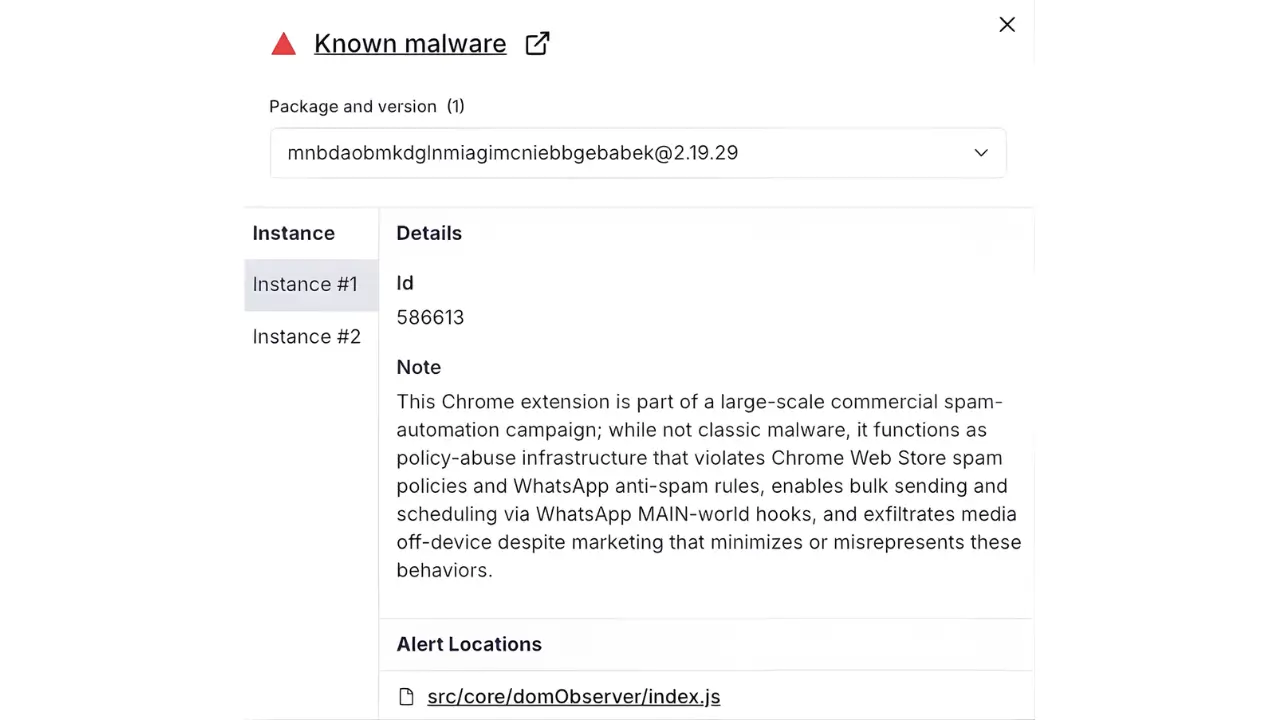The height and width of the screenshot is (720, 1280).
Task: Open the mnbdaobmkdglnmiagimcniebbgebabek@2.19.29 combo box
Action: (620, 153)
